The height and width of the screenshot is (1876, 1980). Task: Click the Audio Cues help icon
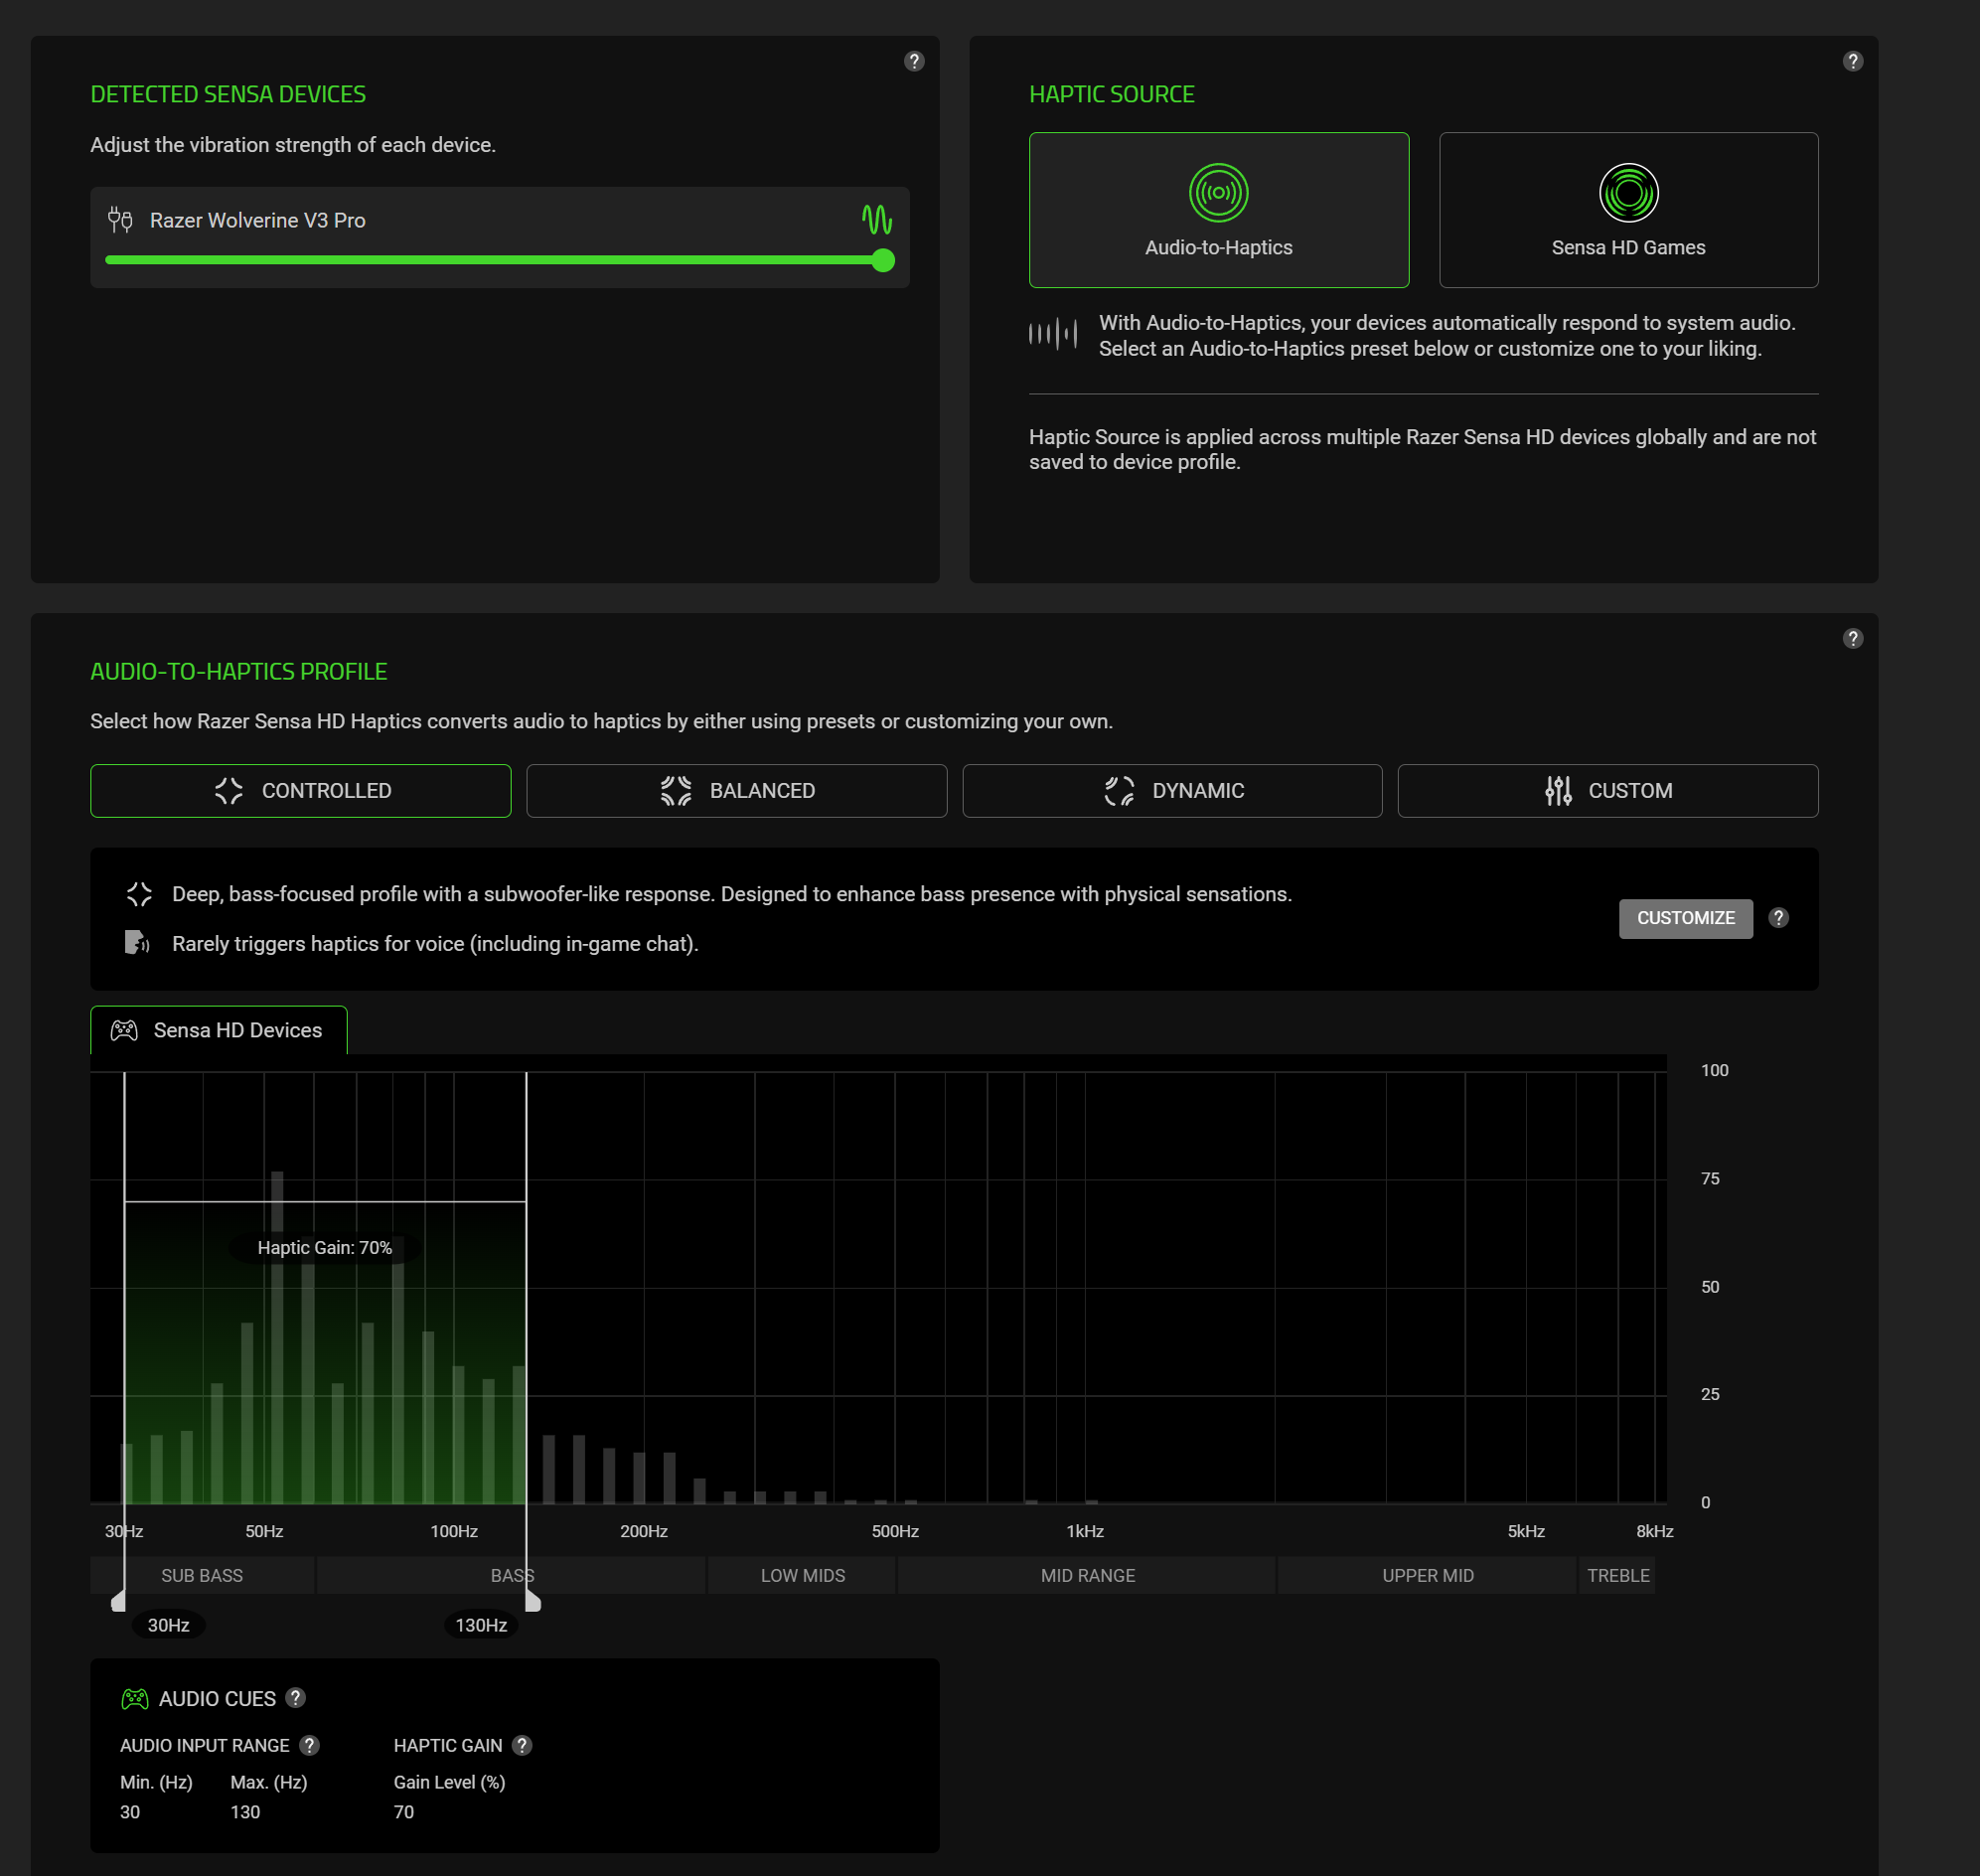tap(296, 1697)
